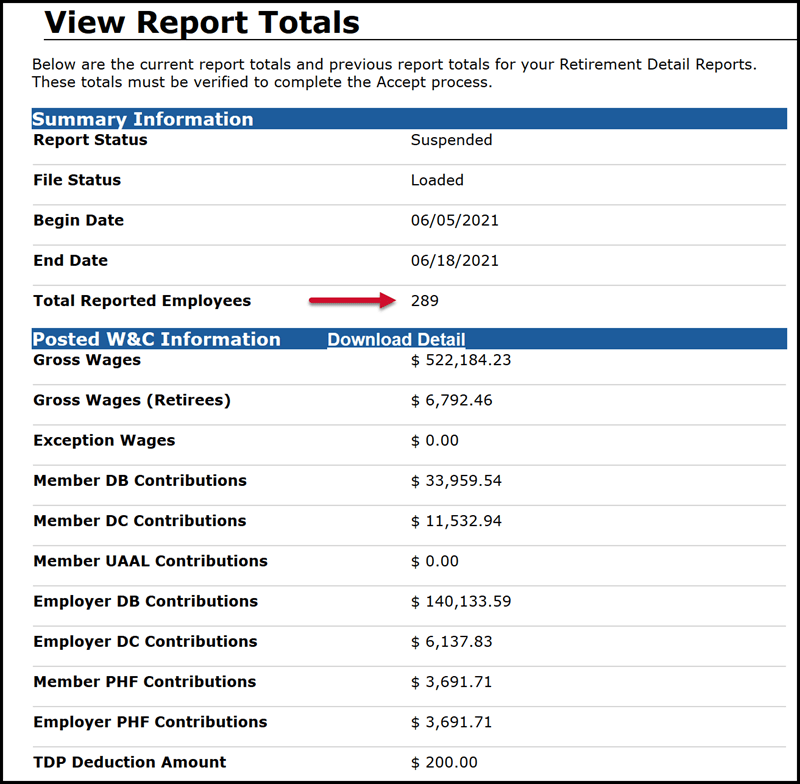This screenshot has height=784, width=800.
Task: Click the Employer PHF Contributions label
Action: click(150, 721)
